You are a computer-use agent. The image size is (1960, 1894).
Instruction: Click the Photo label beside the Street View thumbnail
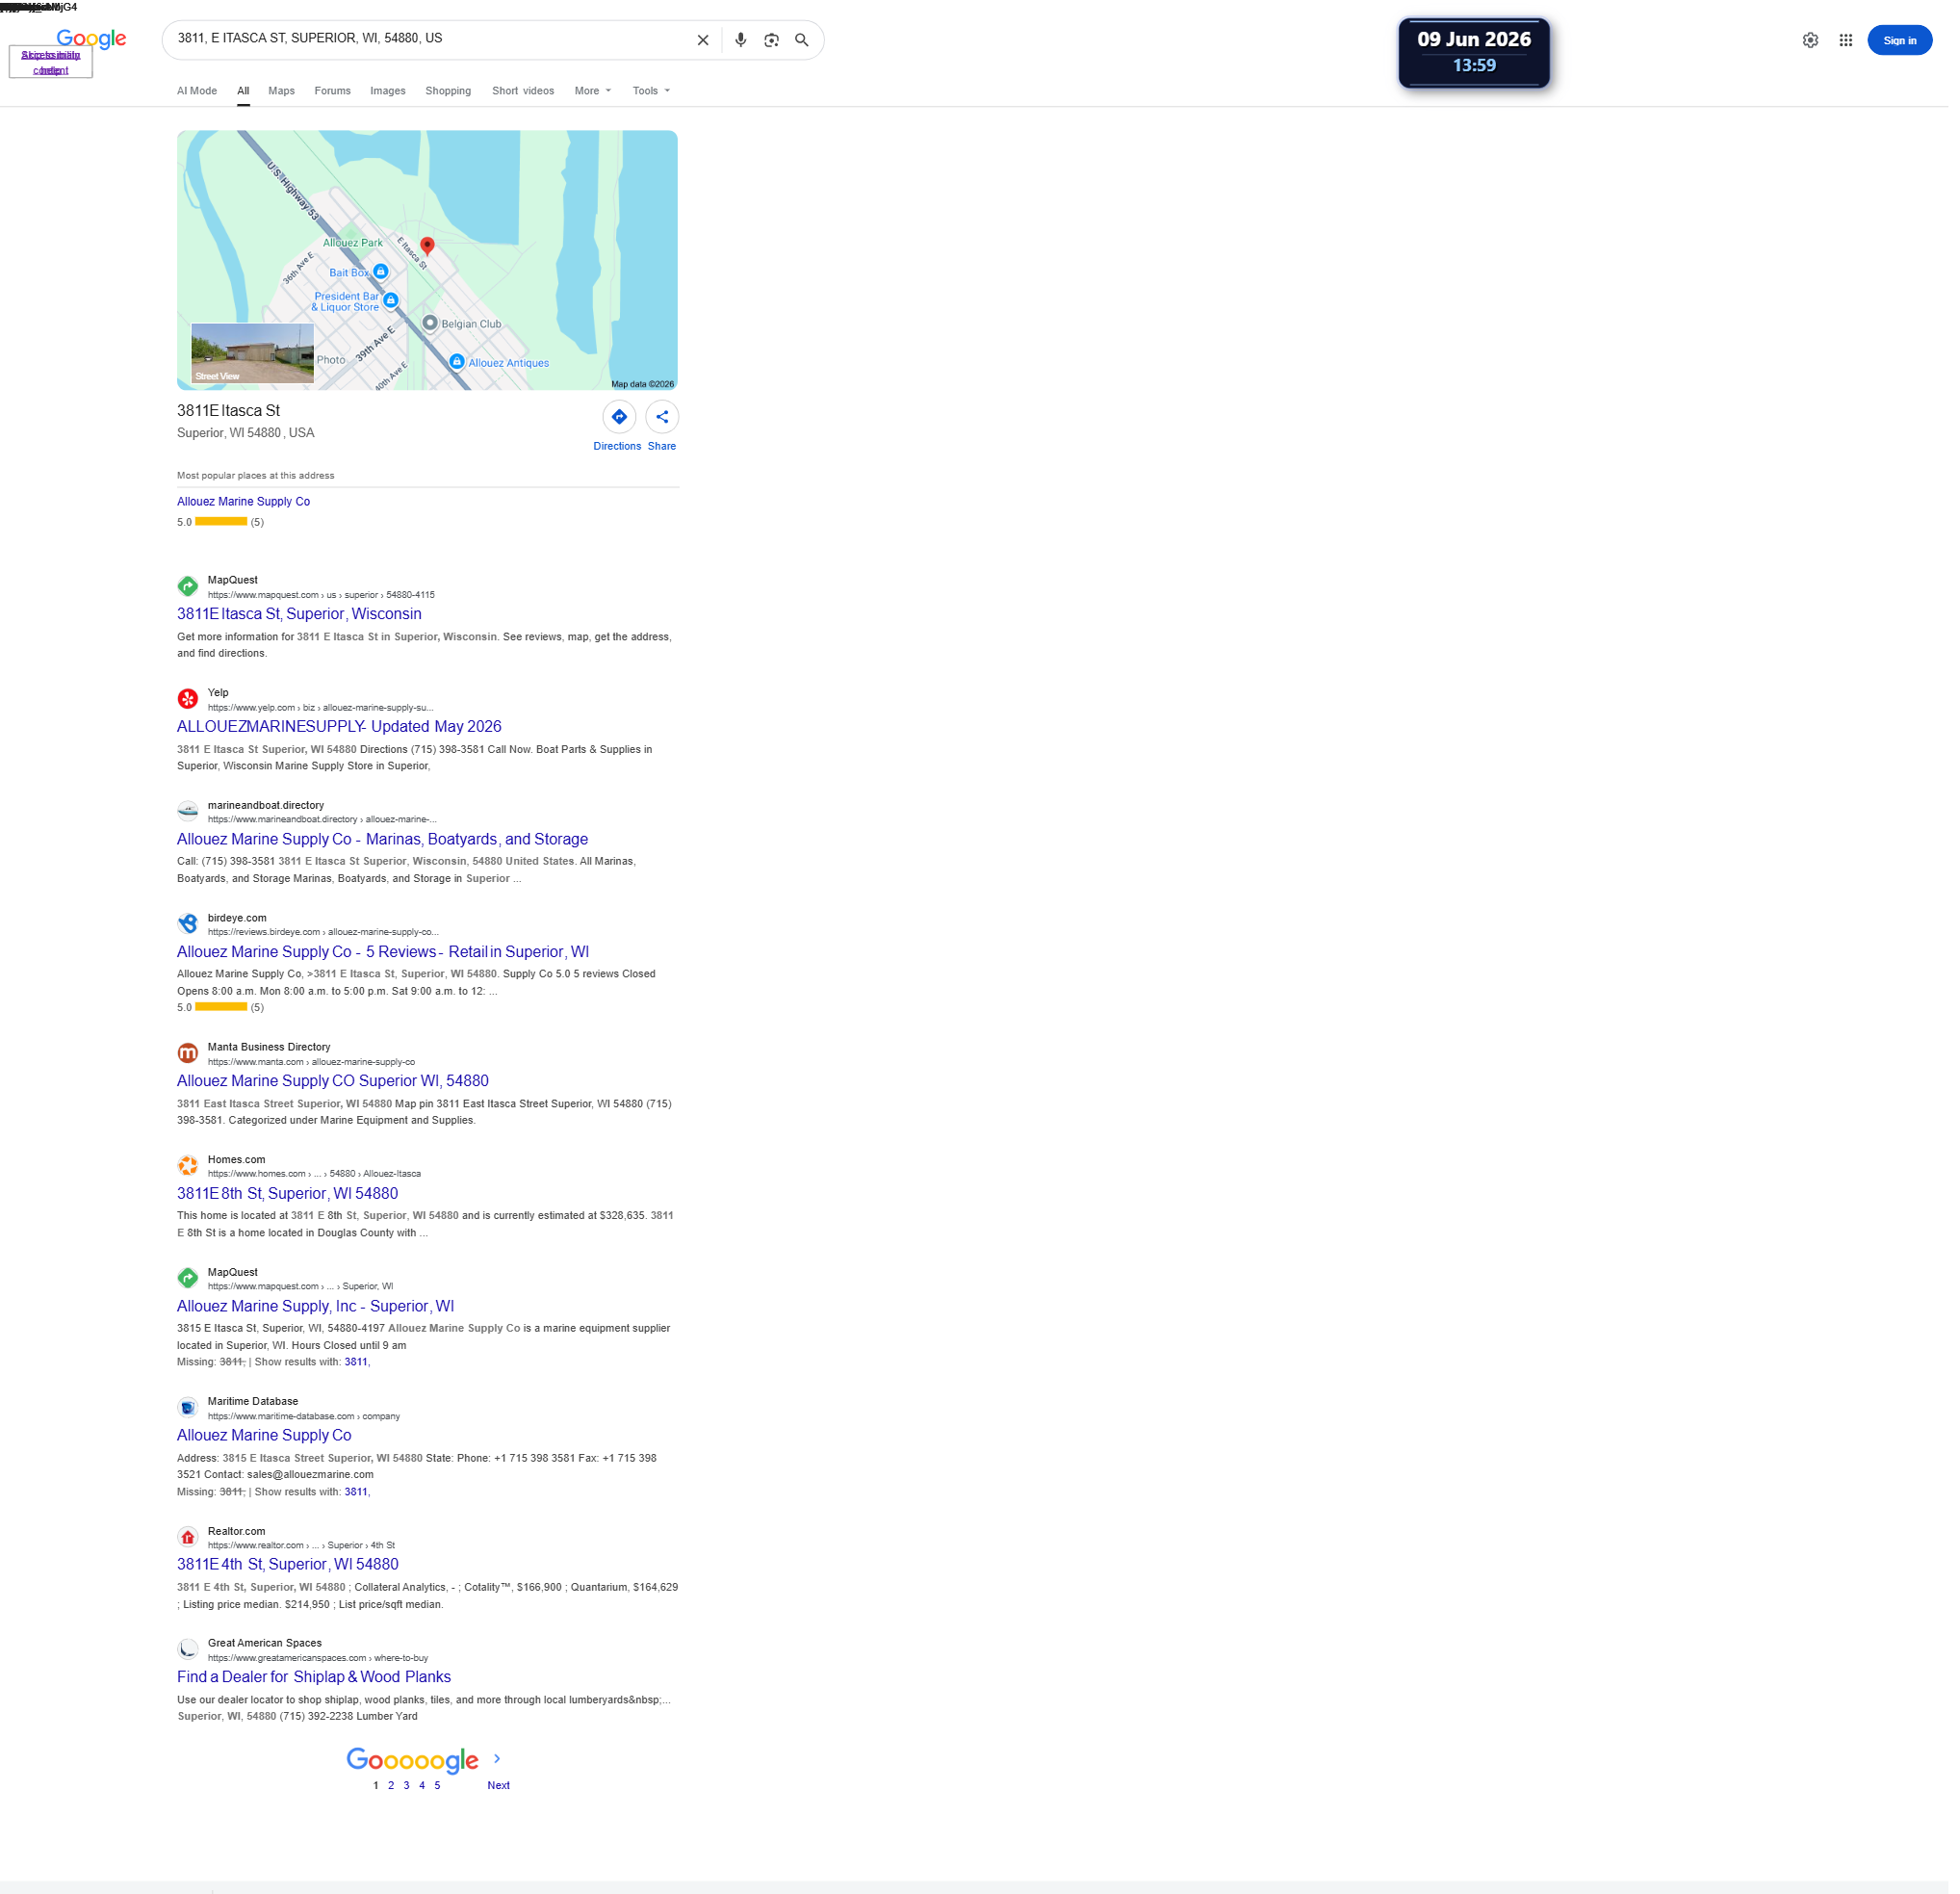pyautogui.click(x=331, y=360)
